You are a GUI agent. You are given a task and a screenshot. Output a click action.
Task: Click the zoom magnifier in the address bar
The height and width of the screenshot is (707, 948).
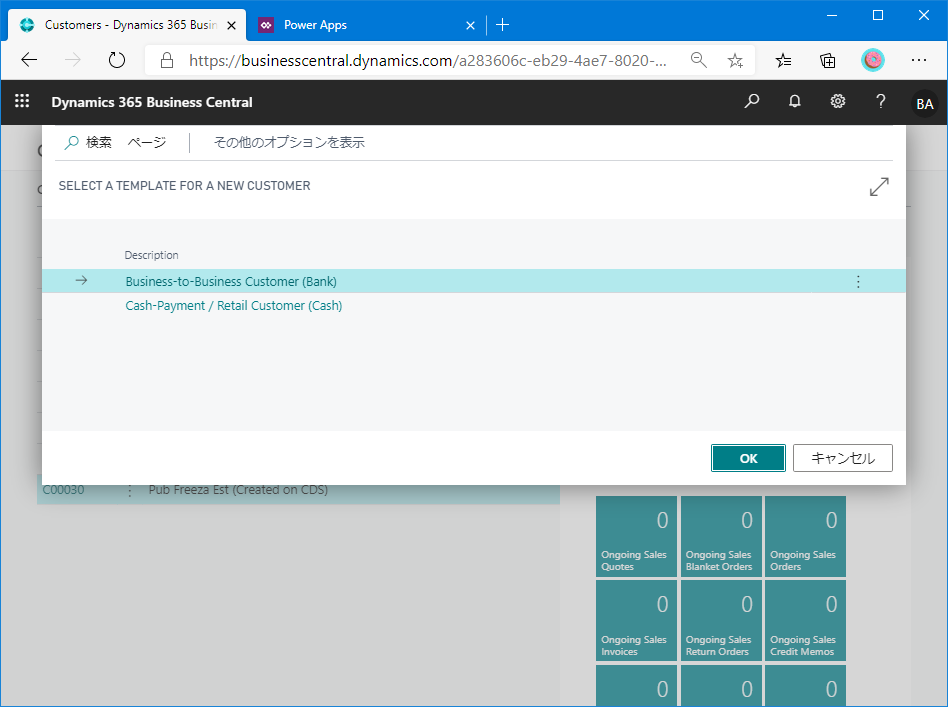pyautogui.click(x=699, y=60)
